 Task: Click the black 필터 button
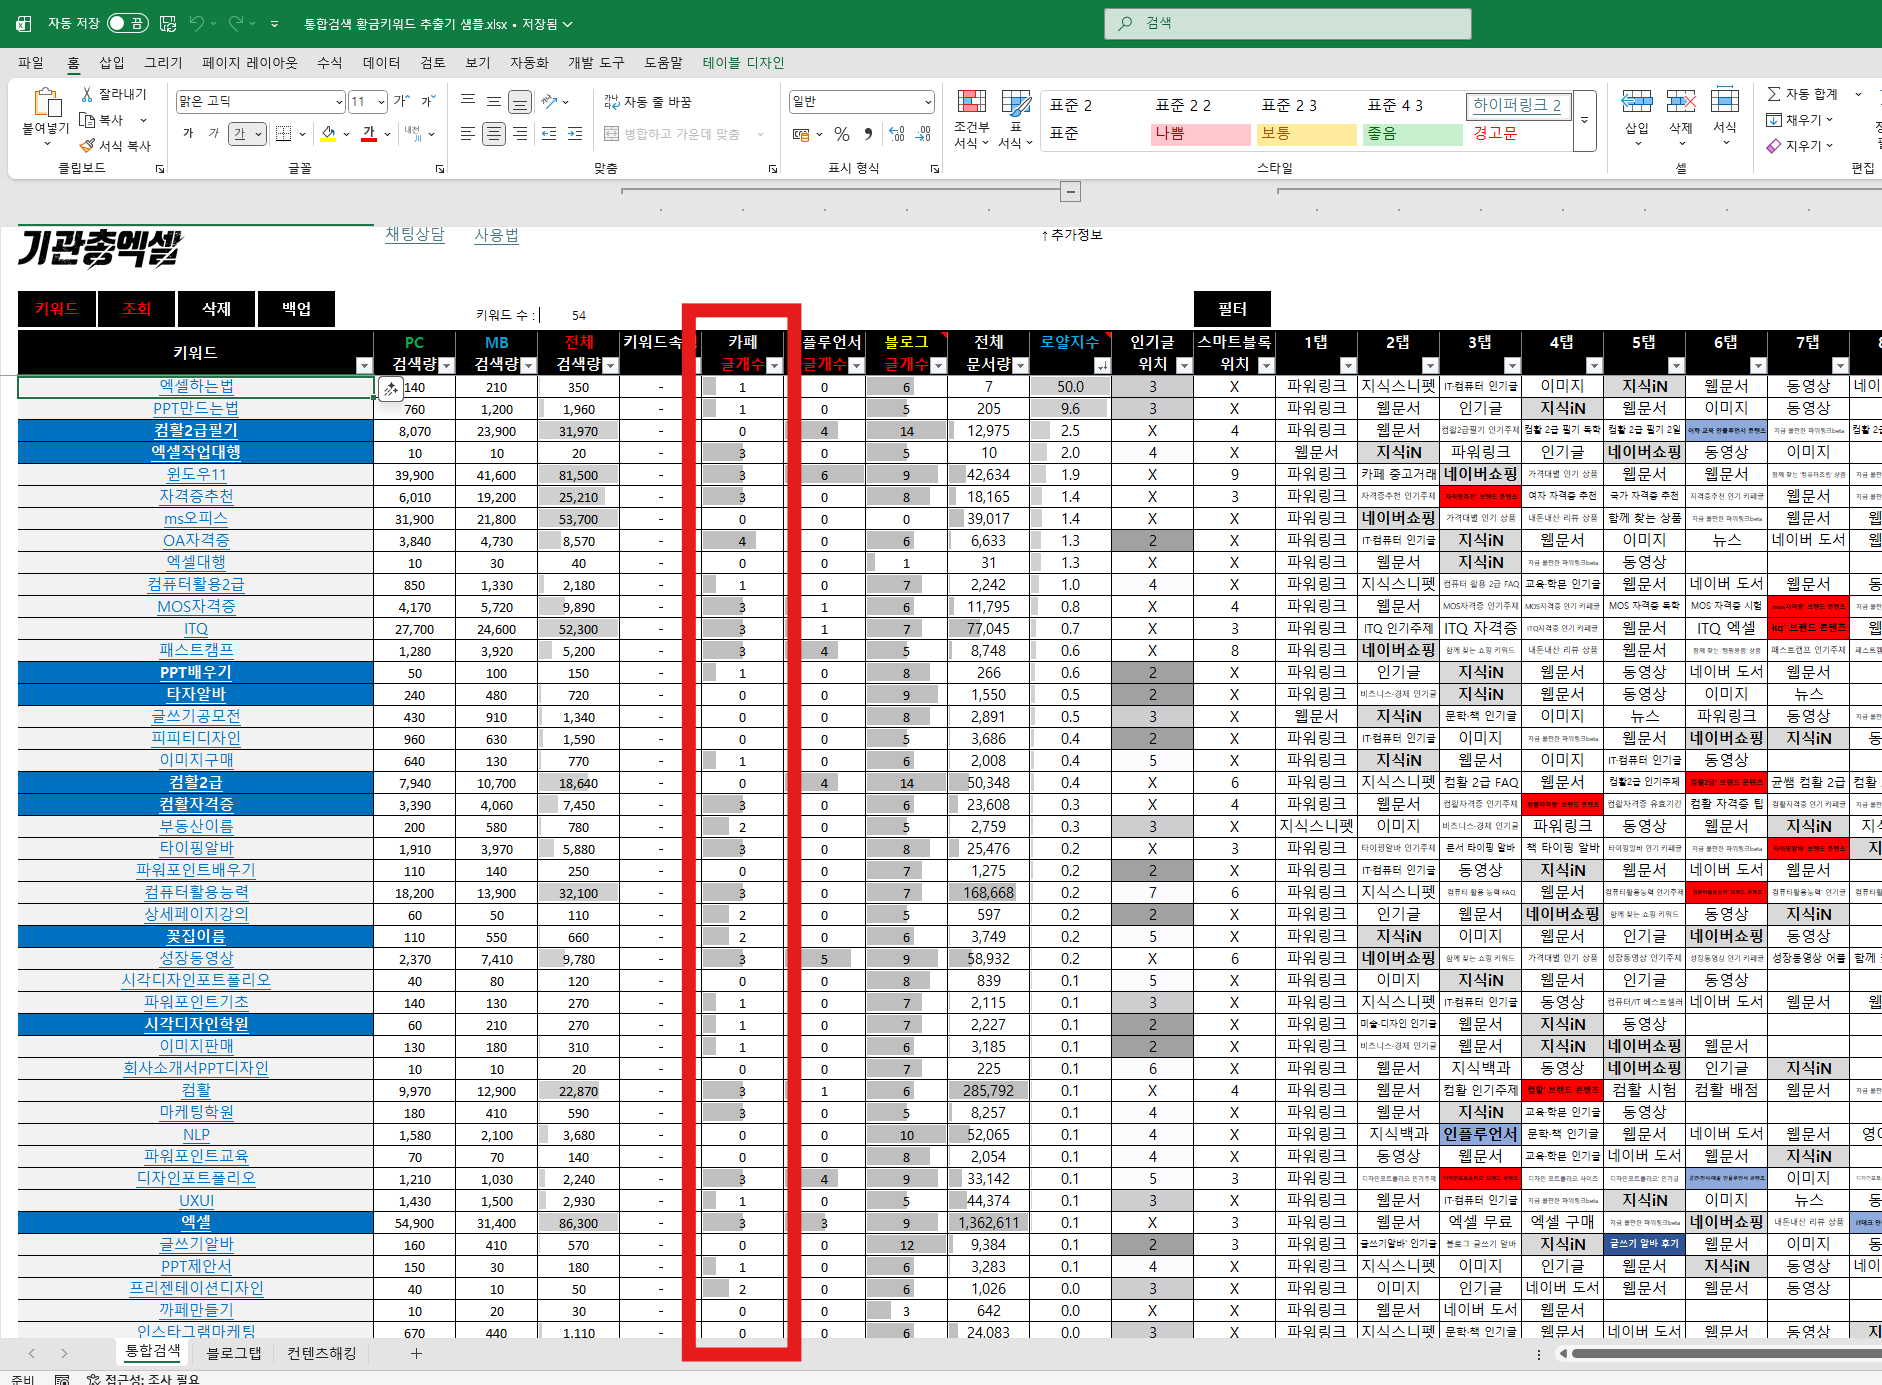tap(1232, 309)
